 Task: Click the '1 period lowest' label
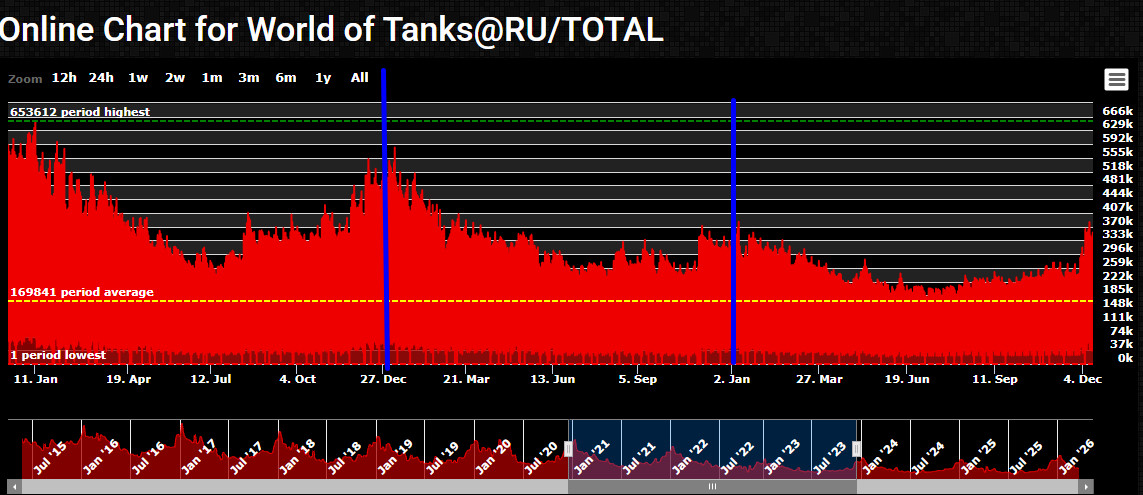click(58, 355)
